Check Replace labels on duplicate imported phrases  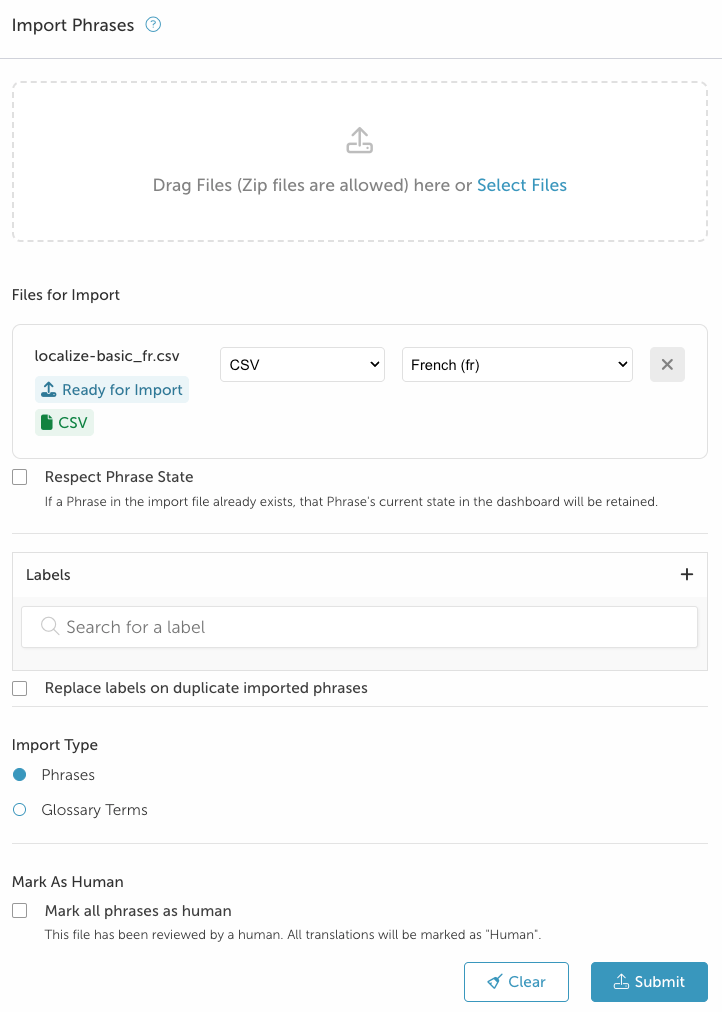[20, 688]
